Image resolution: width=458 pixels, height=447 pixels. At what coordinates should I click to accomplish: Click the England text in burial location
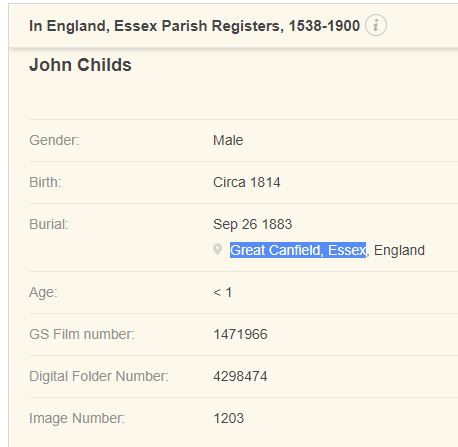pos(399,250)
